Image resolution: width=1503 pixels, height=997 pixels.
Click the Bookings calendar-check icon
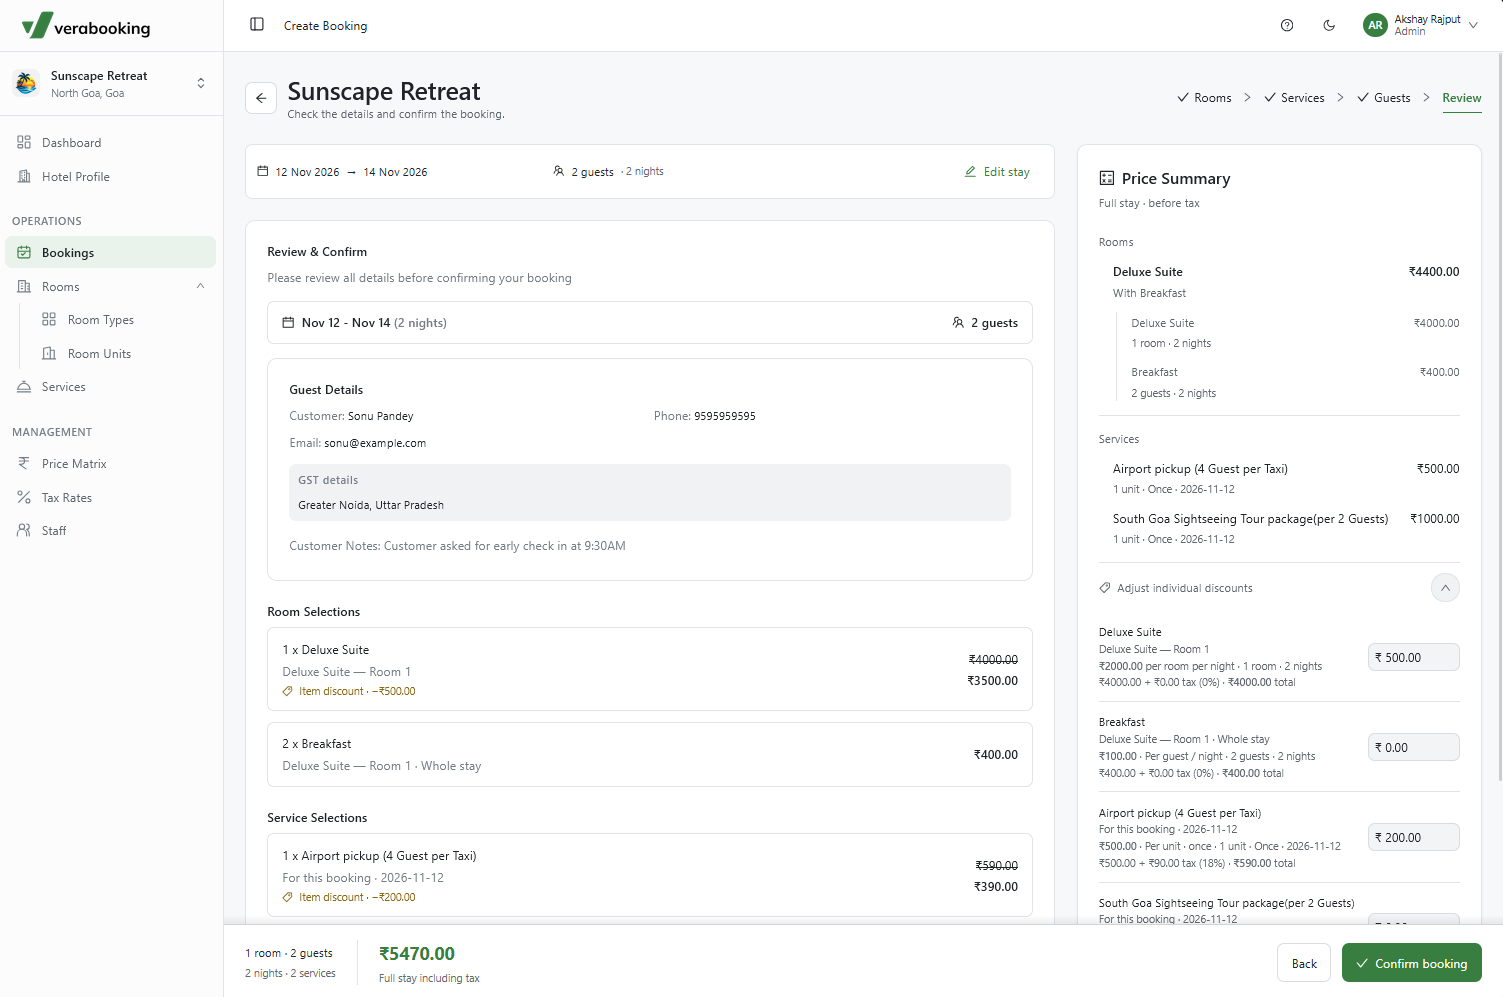tap(24, 253)
